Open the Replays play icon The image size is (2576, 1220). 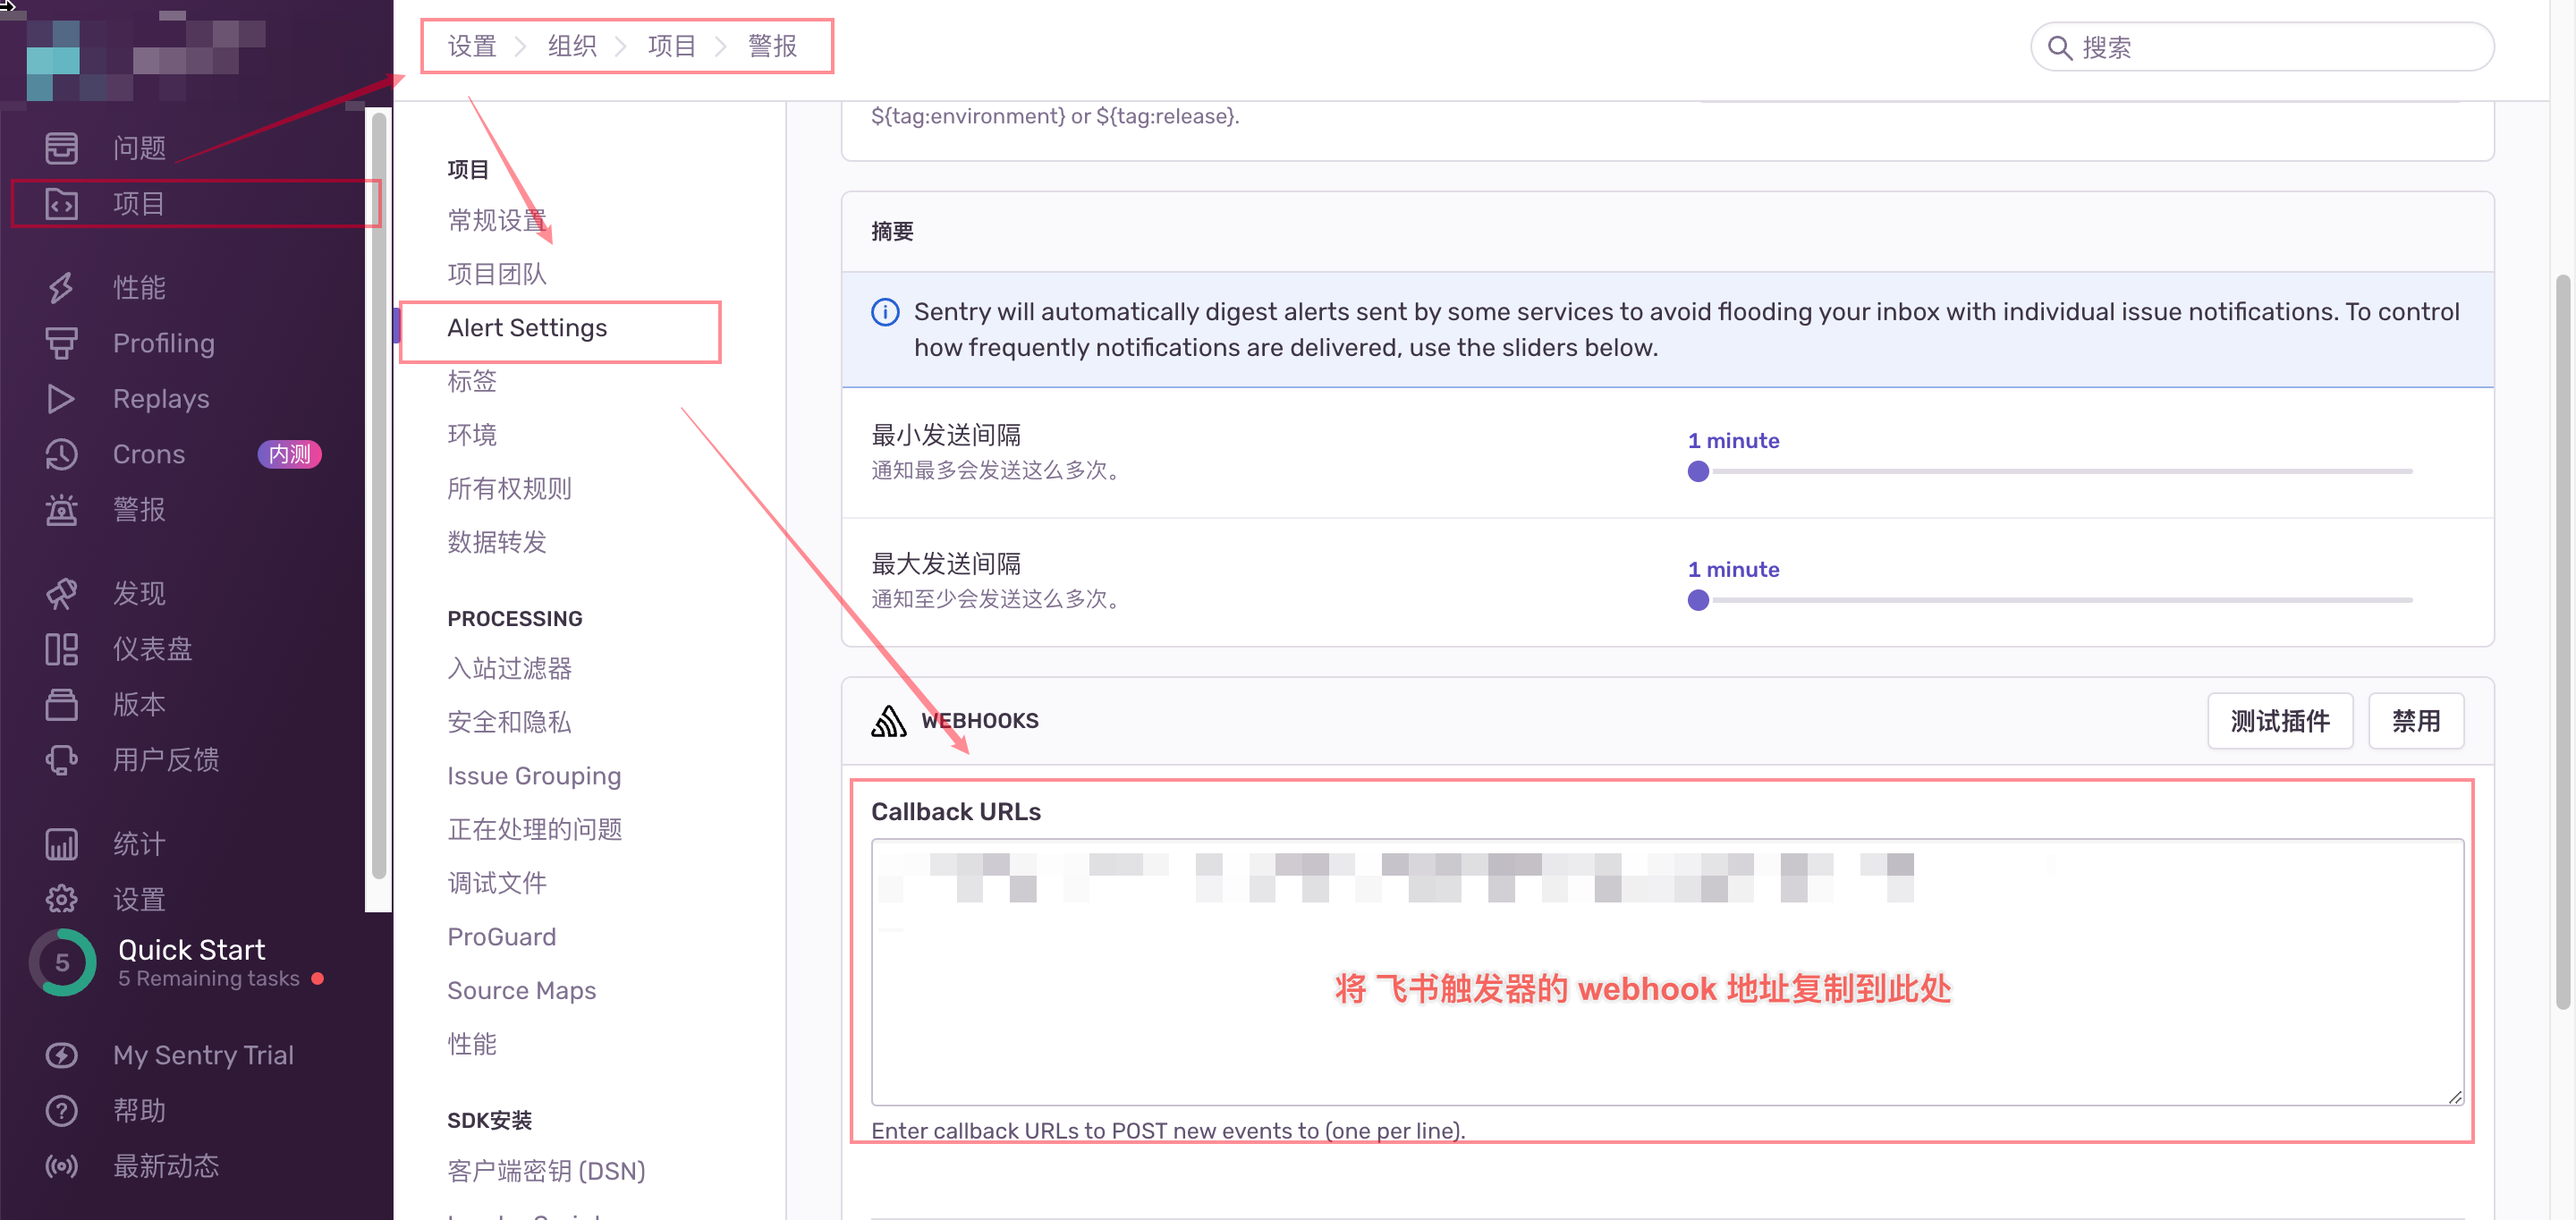[x=61, y=398]
